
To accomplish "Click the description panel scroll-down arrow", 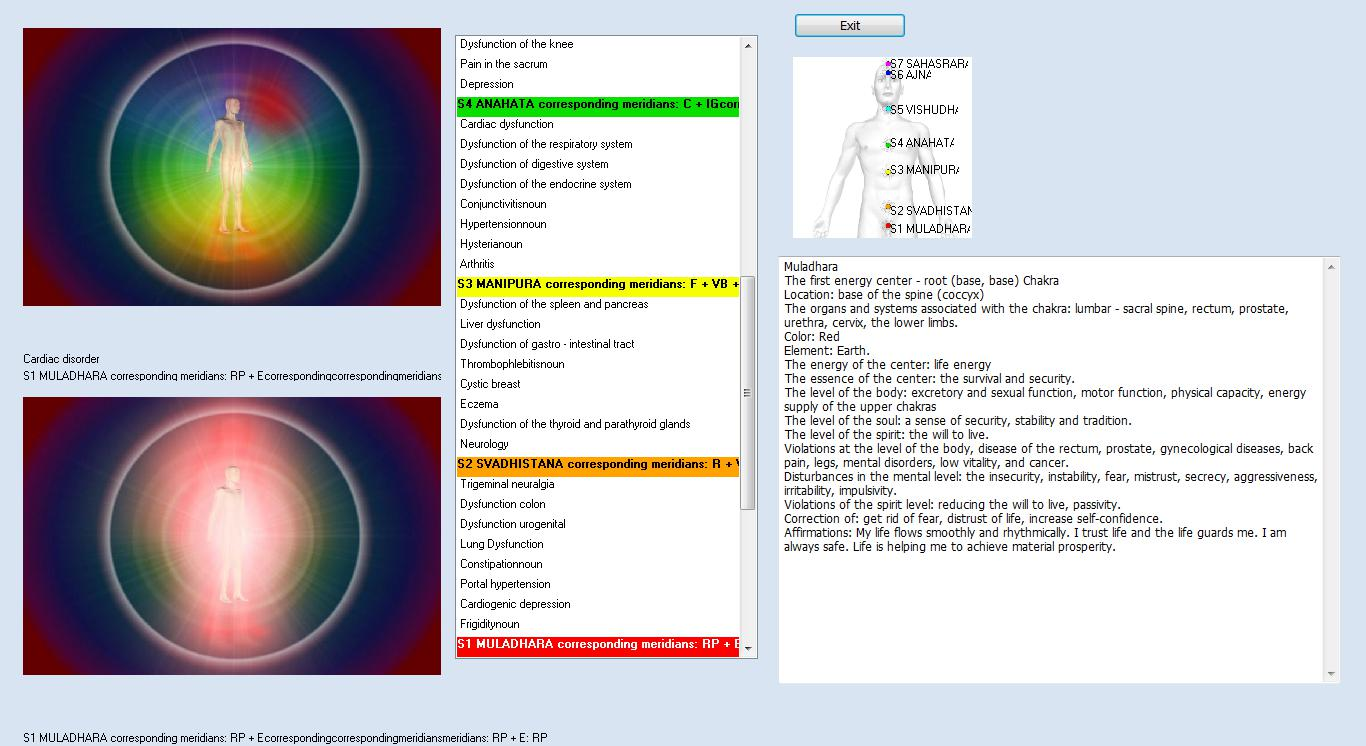I will [1332, 675].
